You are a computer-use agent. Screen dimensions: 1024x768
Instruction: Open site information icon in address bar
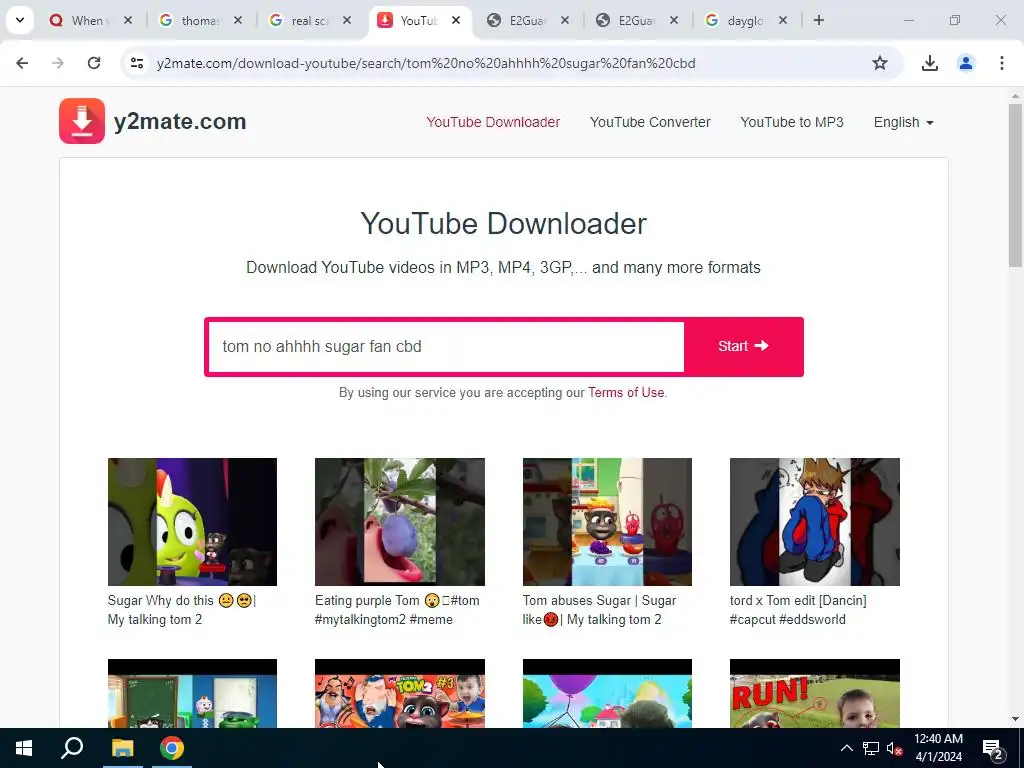tap(137, 63)
